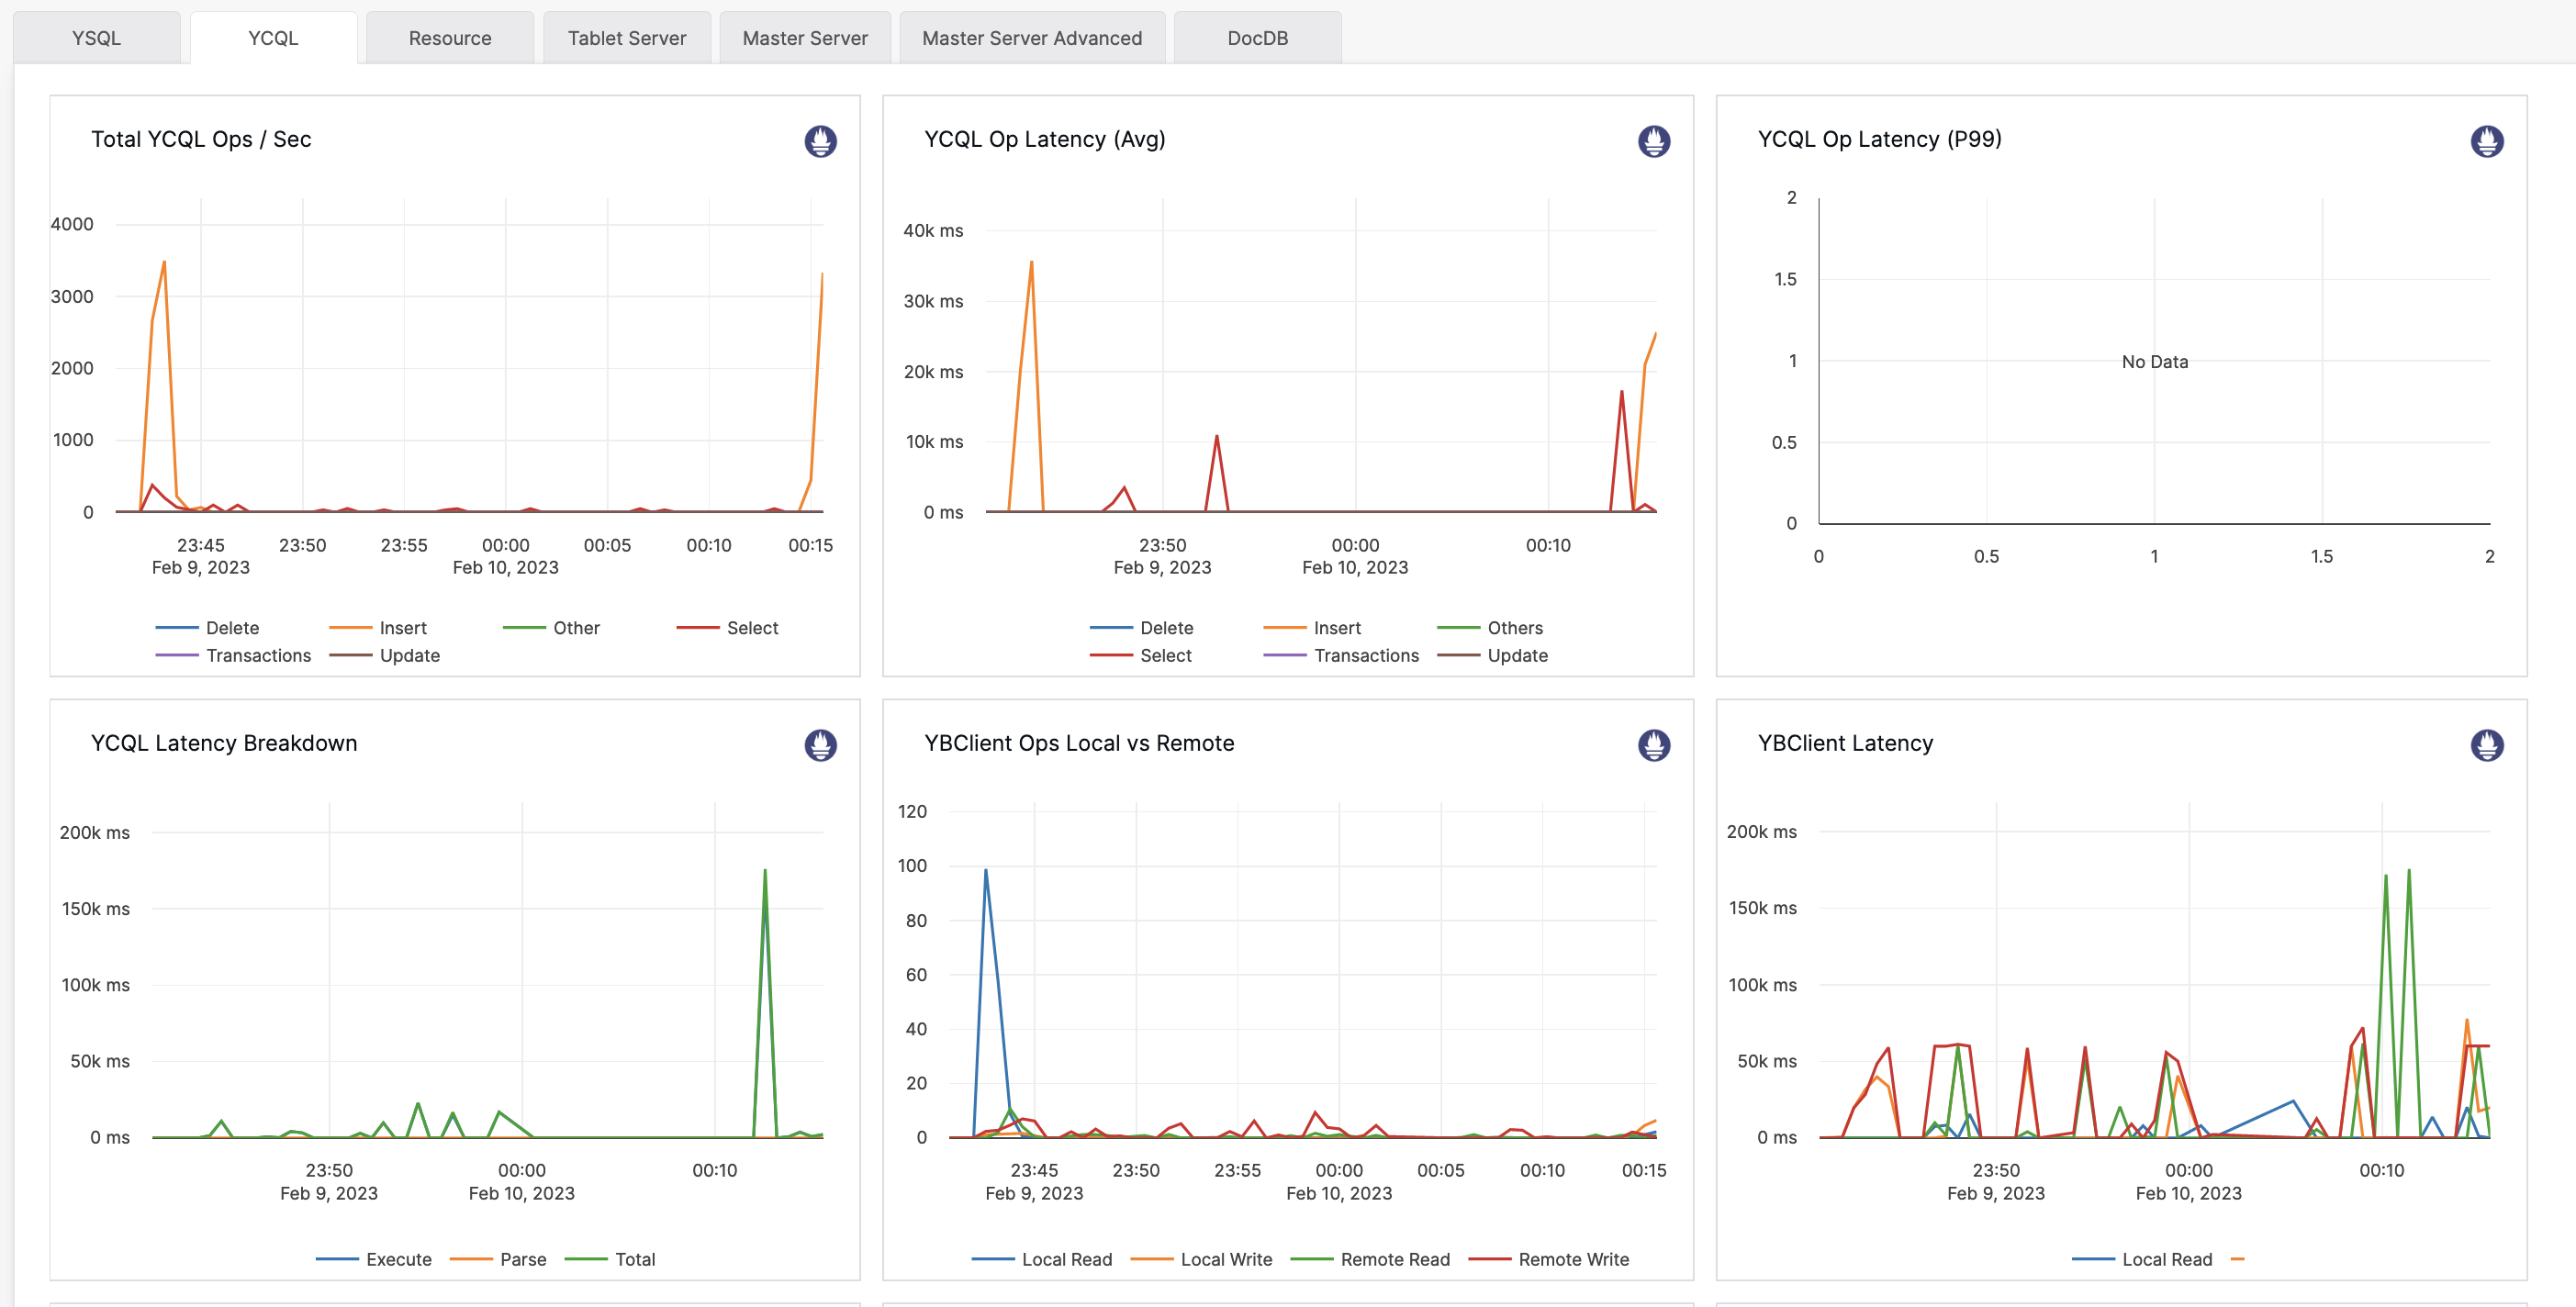Open Prometheus link for YCQL Latency Breakdown

point(820,745)
